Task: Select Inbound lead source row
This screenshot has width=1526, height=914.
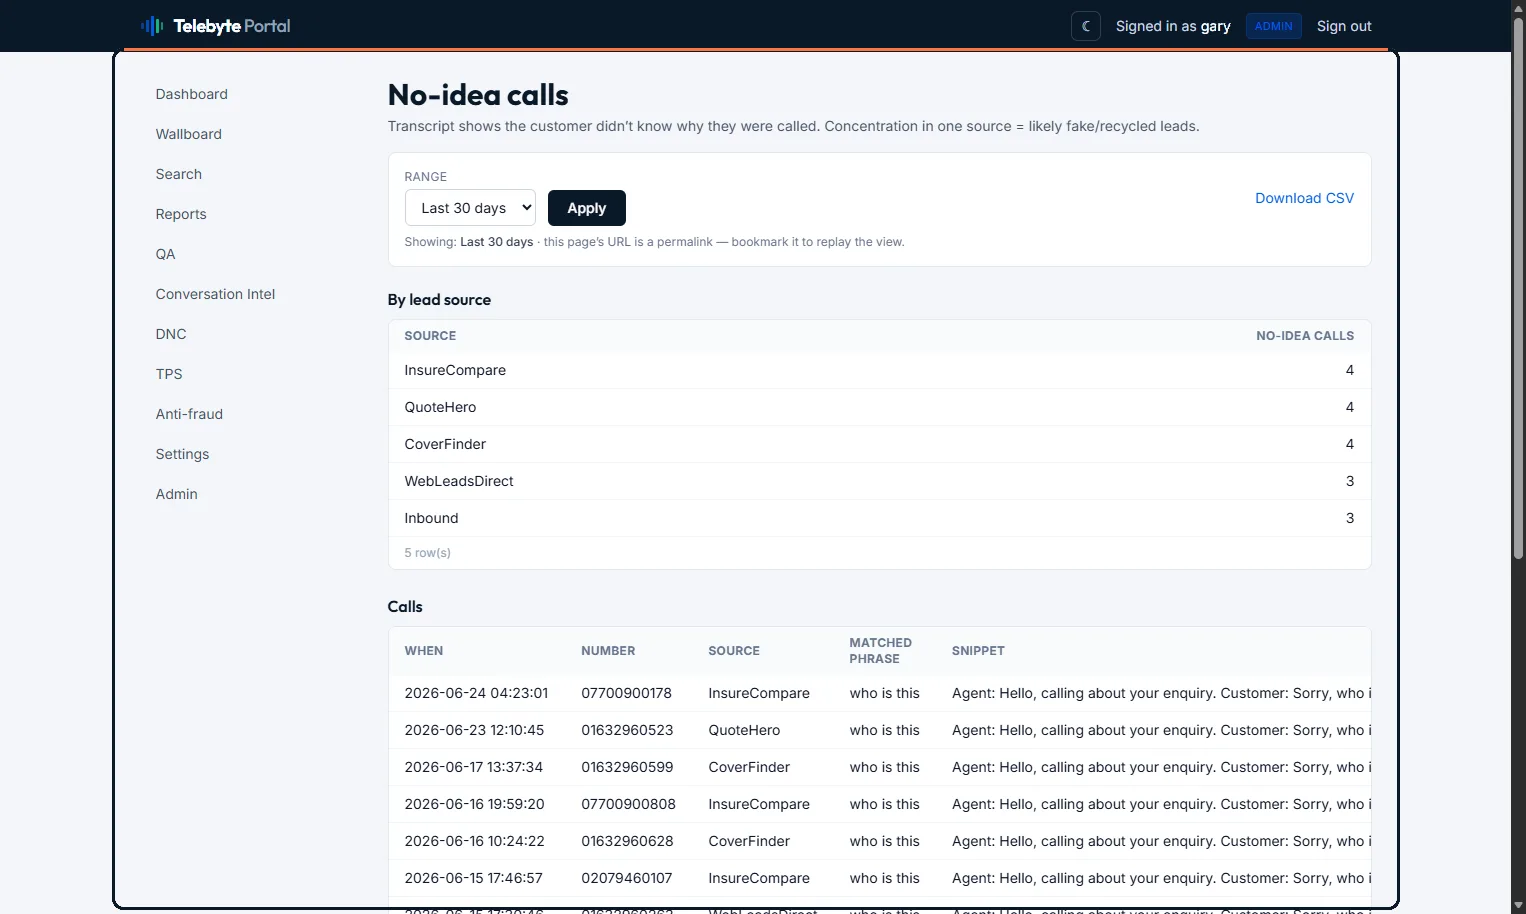Action: [x=879, y=518]
